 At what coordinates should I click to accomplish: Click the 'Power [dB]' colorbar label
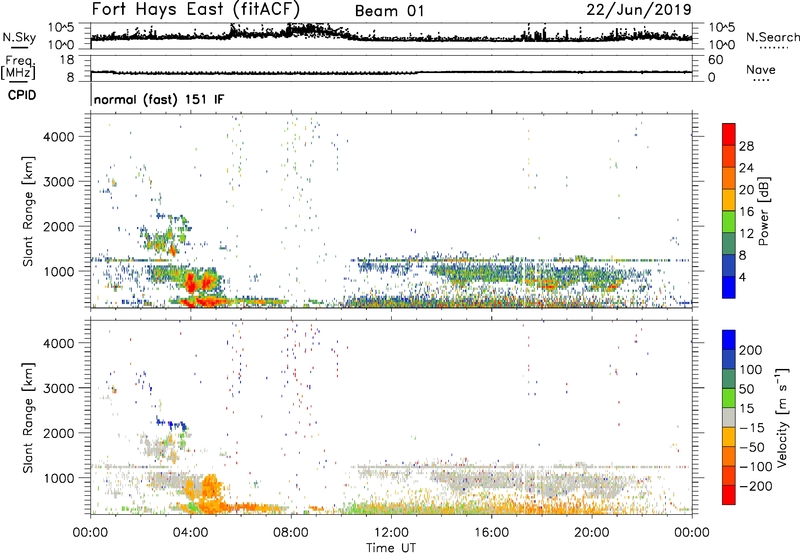click(763, 212)
